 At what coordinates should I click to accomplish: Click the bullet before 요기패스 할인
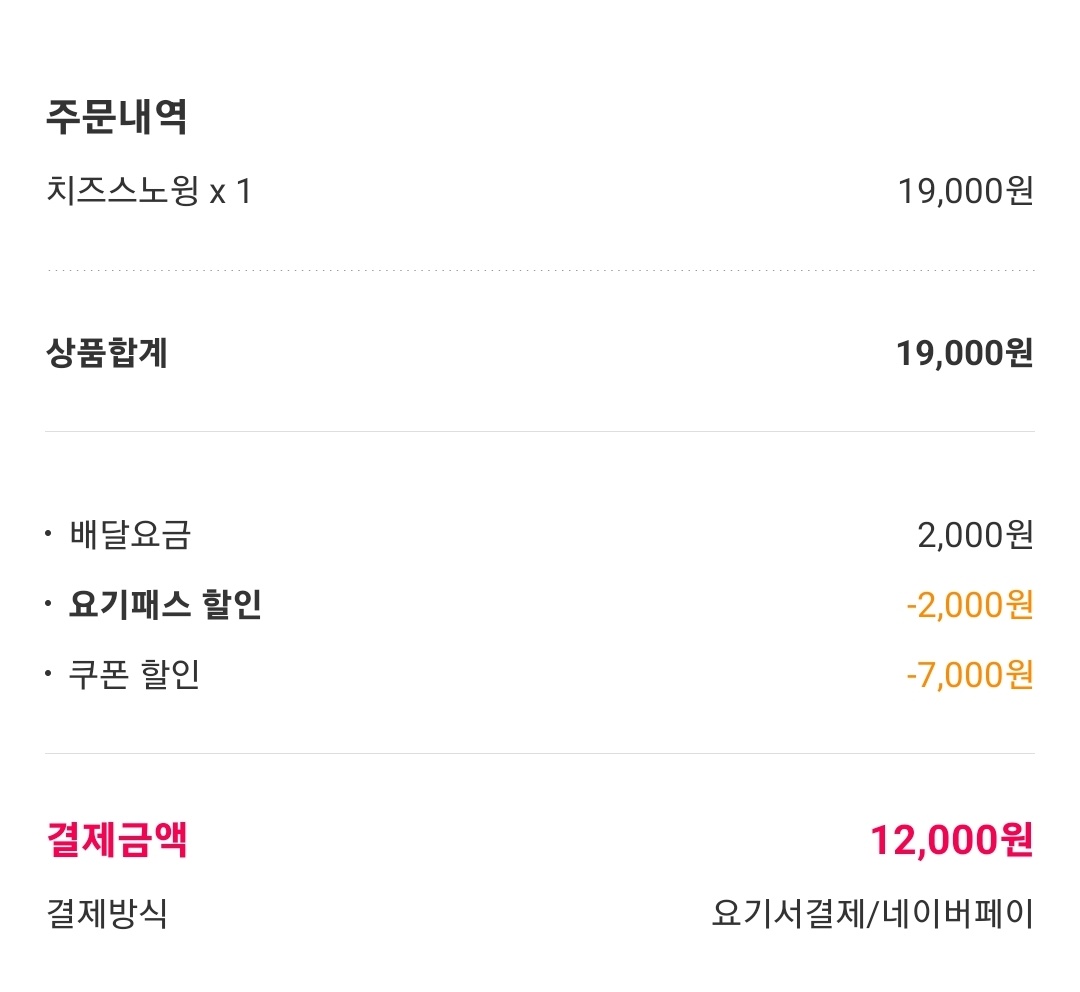coord(48,604)
